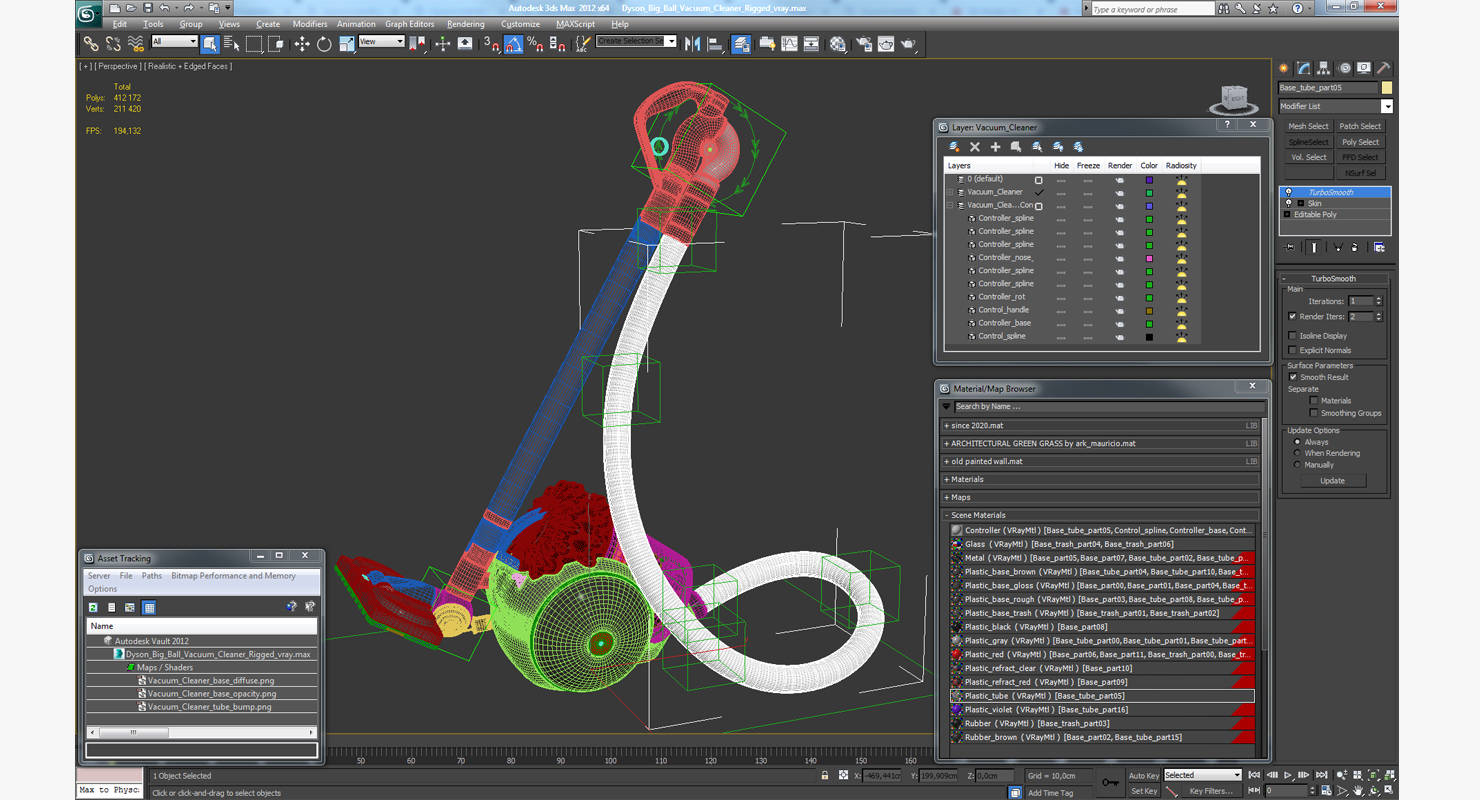Viewport: 1480px width, 800px height.
Task: Open the Curve Editor icon
Action: (x=789, y=44)
